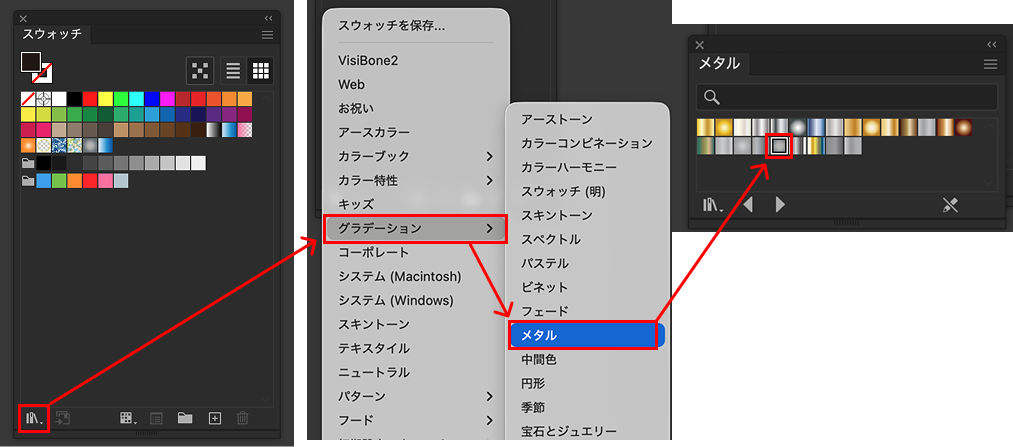
Task: Open the Swatch Libraries menu in スウォッチ panel
Action: coord(34,418)
